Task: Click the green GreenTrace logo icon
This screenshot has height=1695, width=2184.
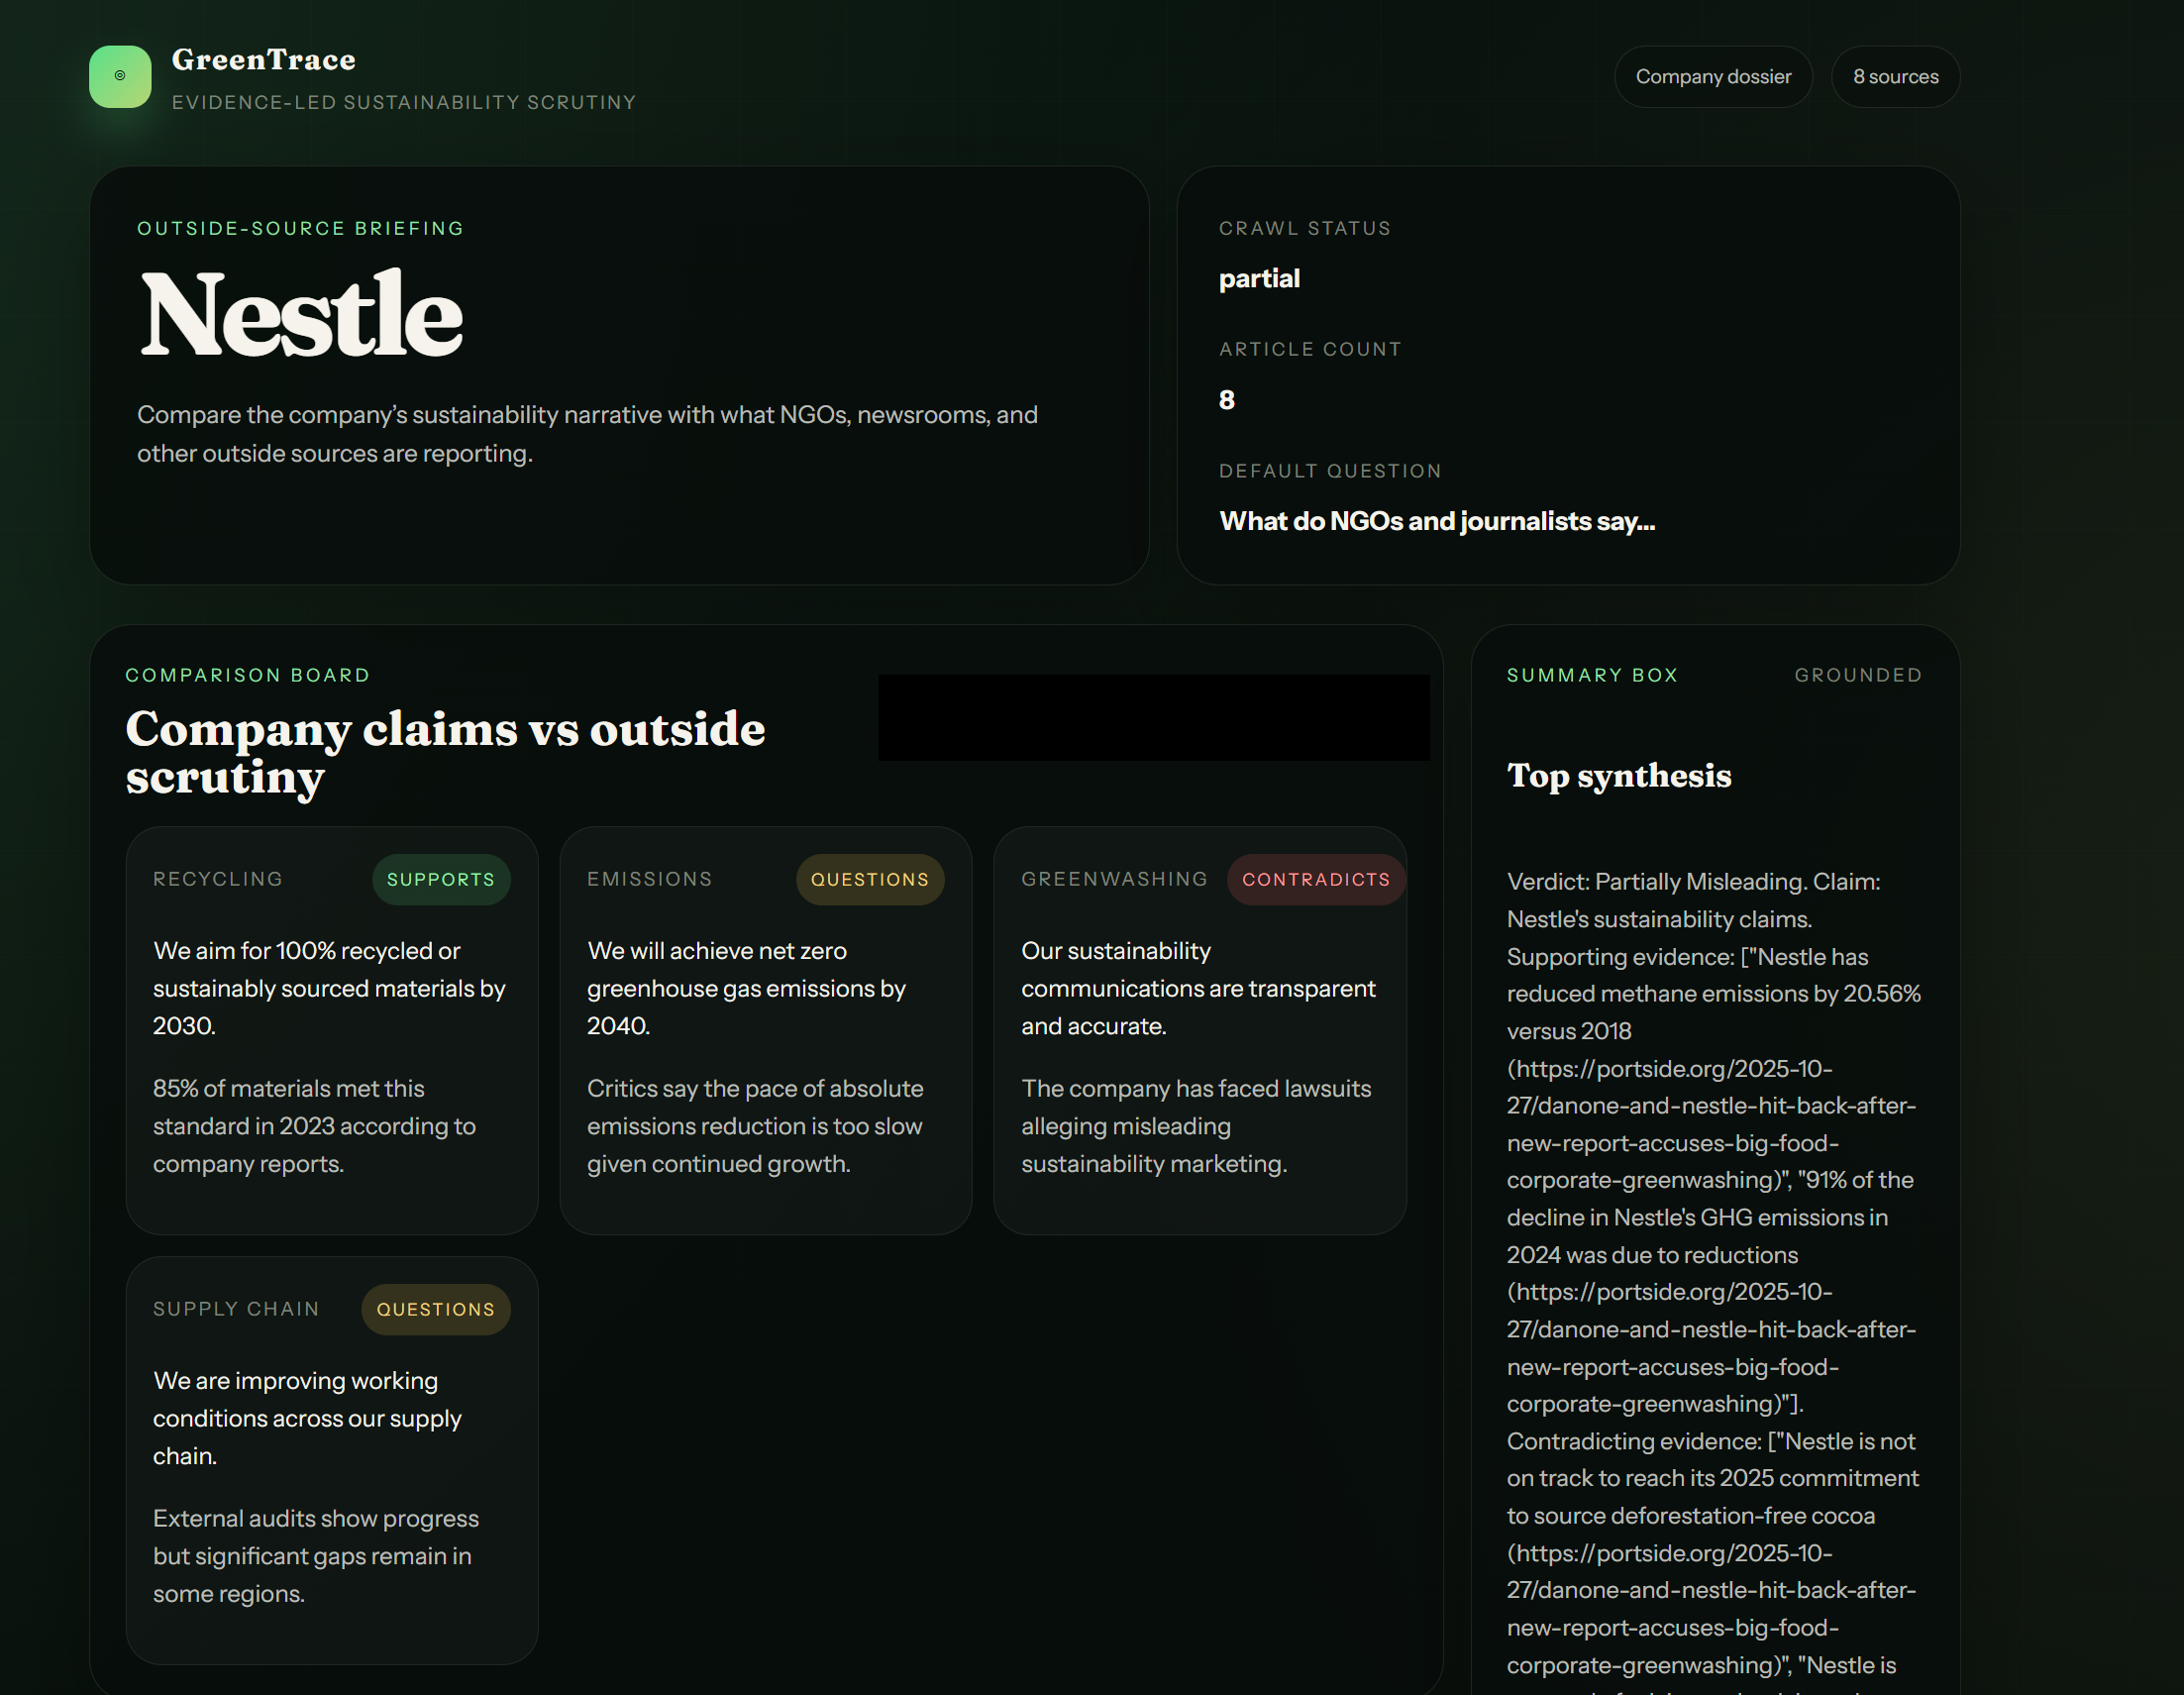Action: (x=120, y=76)
